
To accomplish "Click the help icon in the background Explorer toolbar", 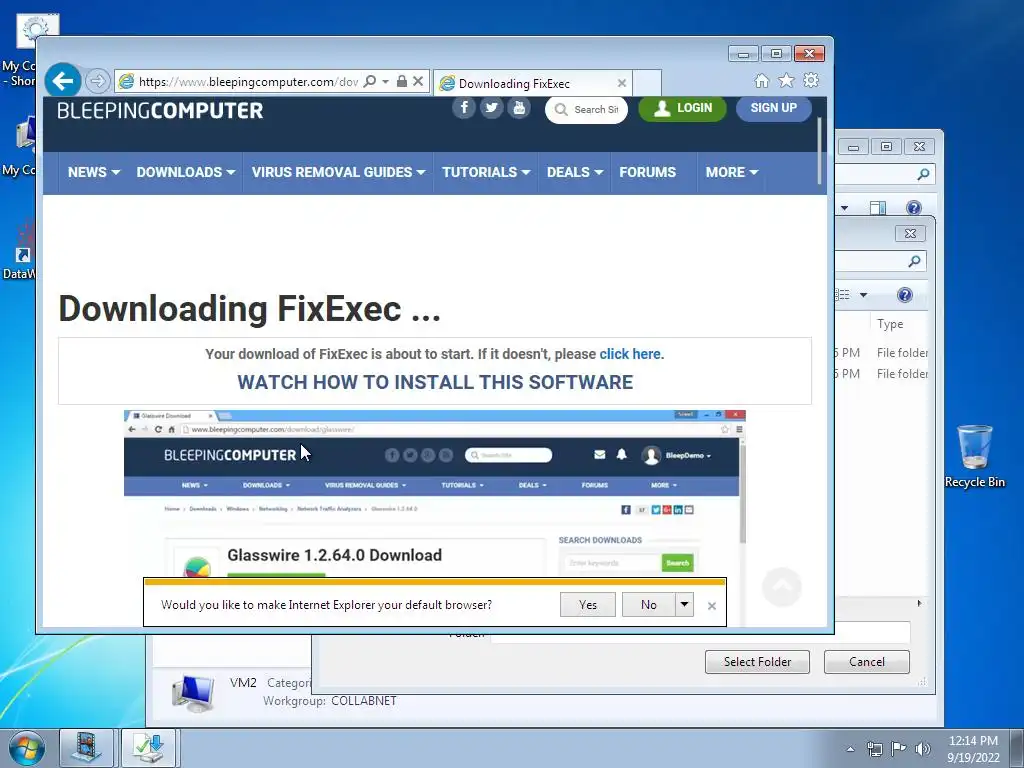I will (x=914, y=208).
